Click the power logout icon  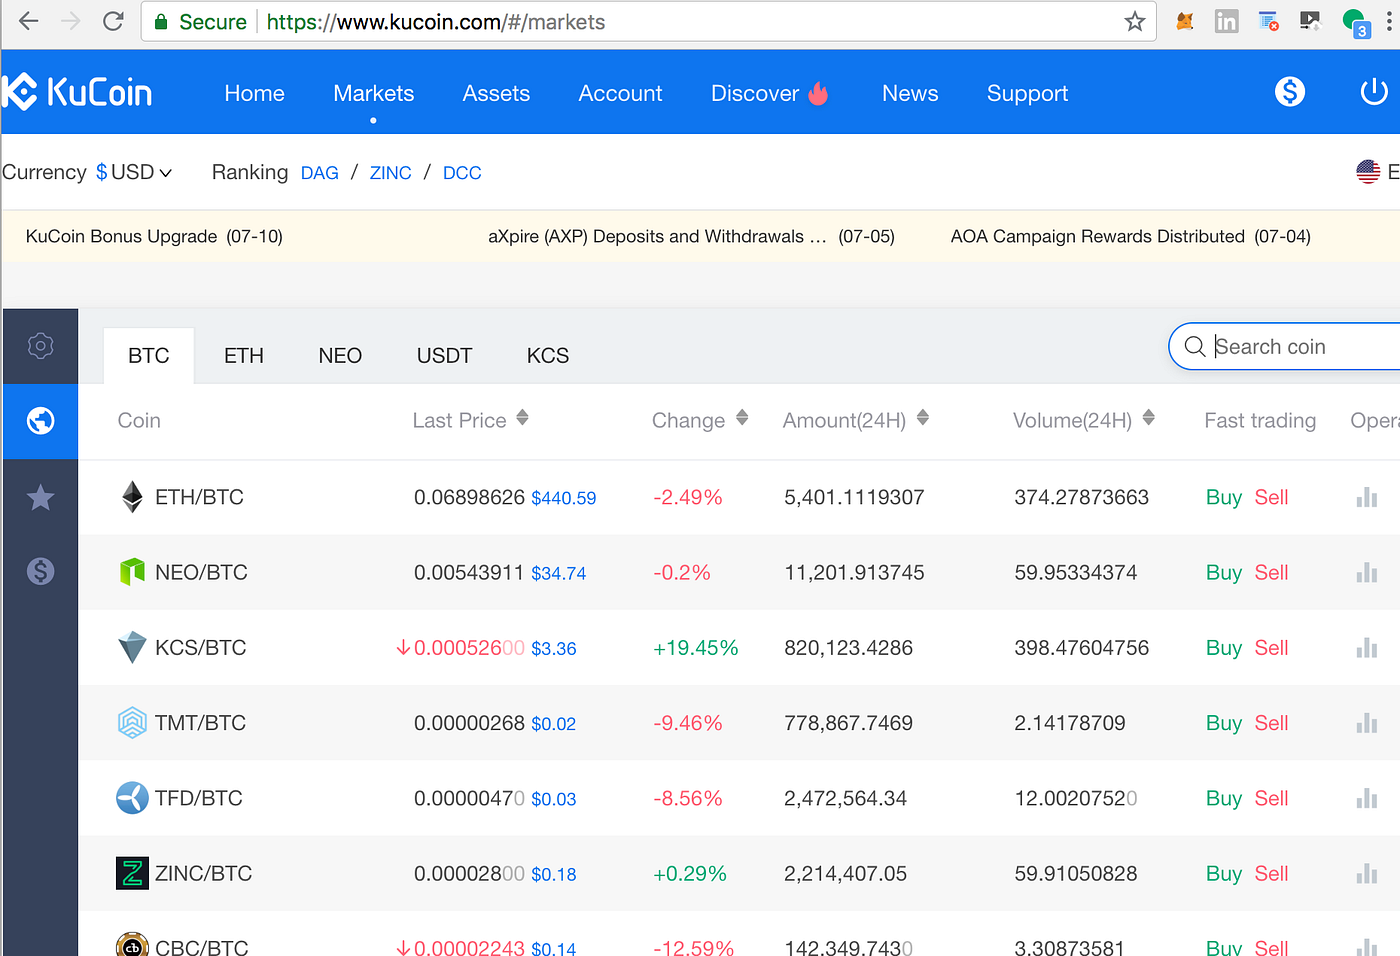point(1374,92)
